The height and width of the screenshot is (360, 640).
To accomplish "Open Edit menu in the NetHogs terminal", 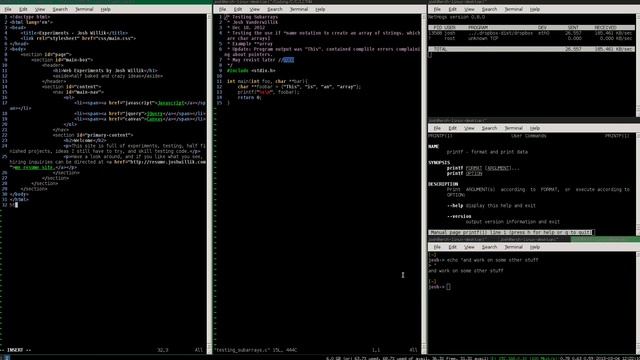I will pyautogui.click(x=453, y=9).
